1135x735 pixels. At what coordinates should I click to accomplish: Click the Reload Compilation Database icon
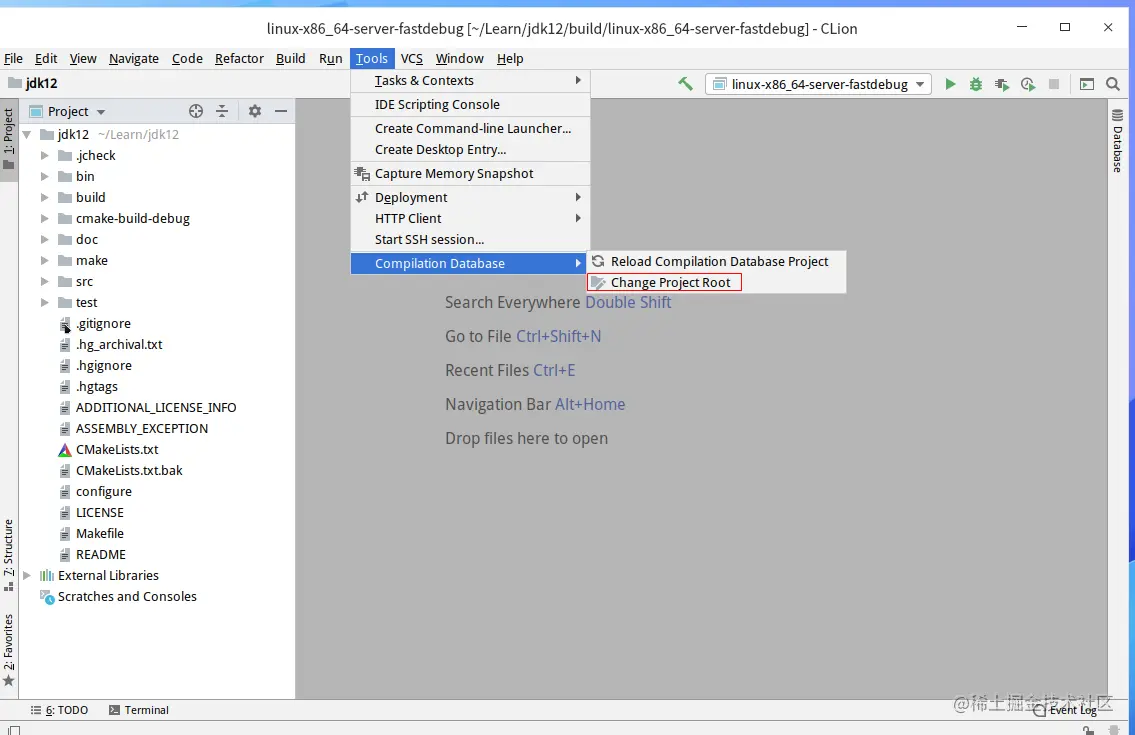(x=598, y=261)
